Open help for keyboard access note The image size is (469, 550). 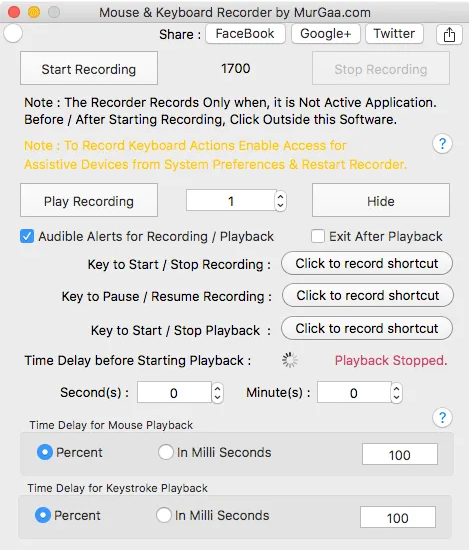coord(442,144)
